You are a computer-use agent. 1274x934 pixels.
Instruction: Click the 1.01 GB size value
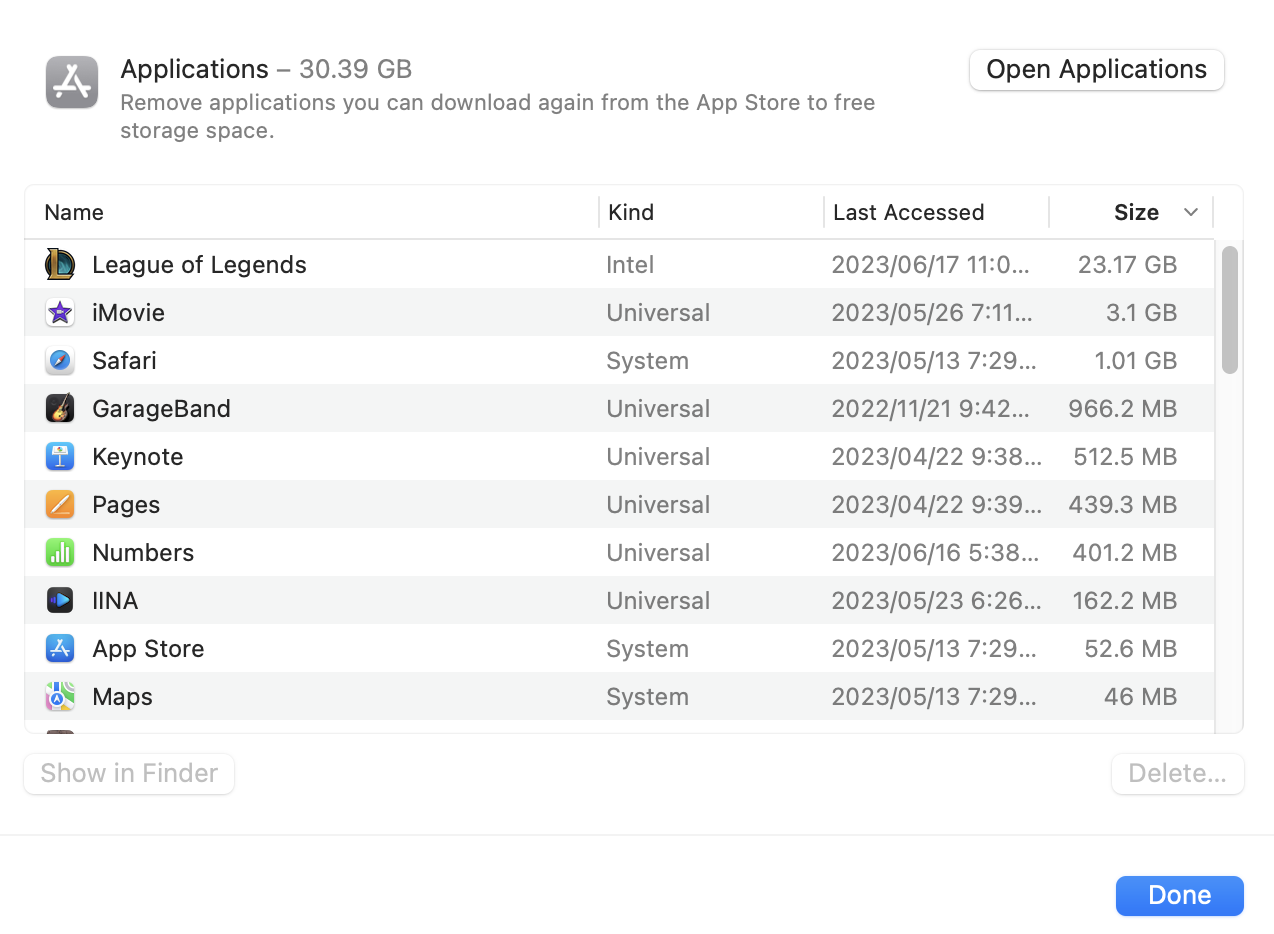coord(1135,361)
